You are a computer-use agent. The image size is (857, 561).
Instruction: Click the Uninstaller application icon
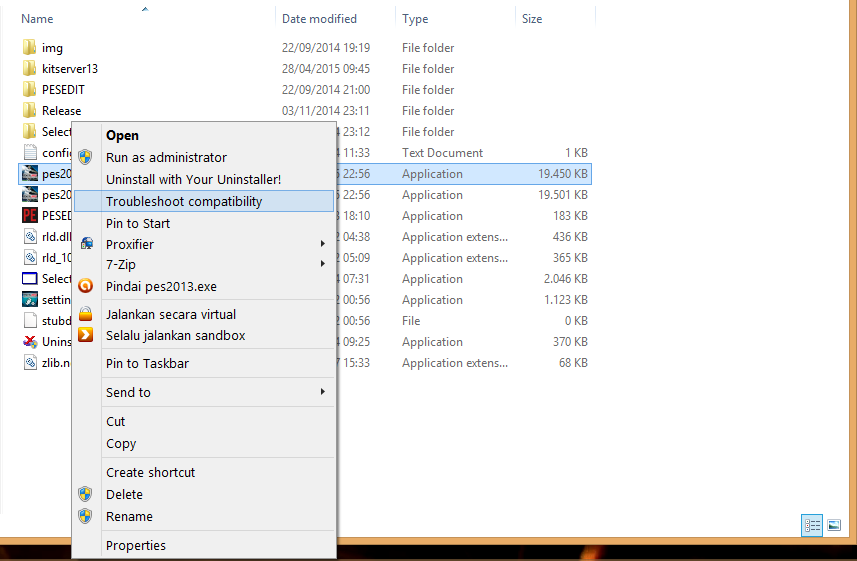pyautogui.click(x=30, y=342)
